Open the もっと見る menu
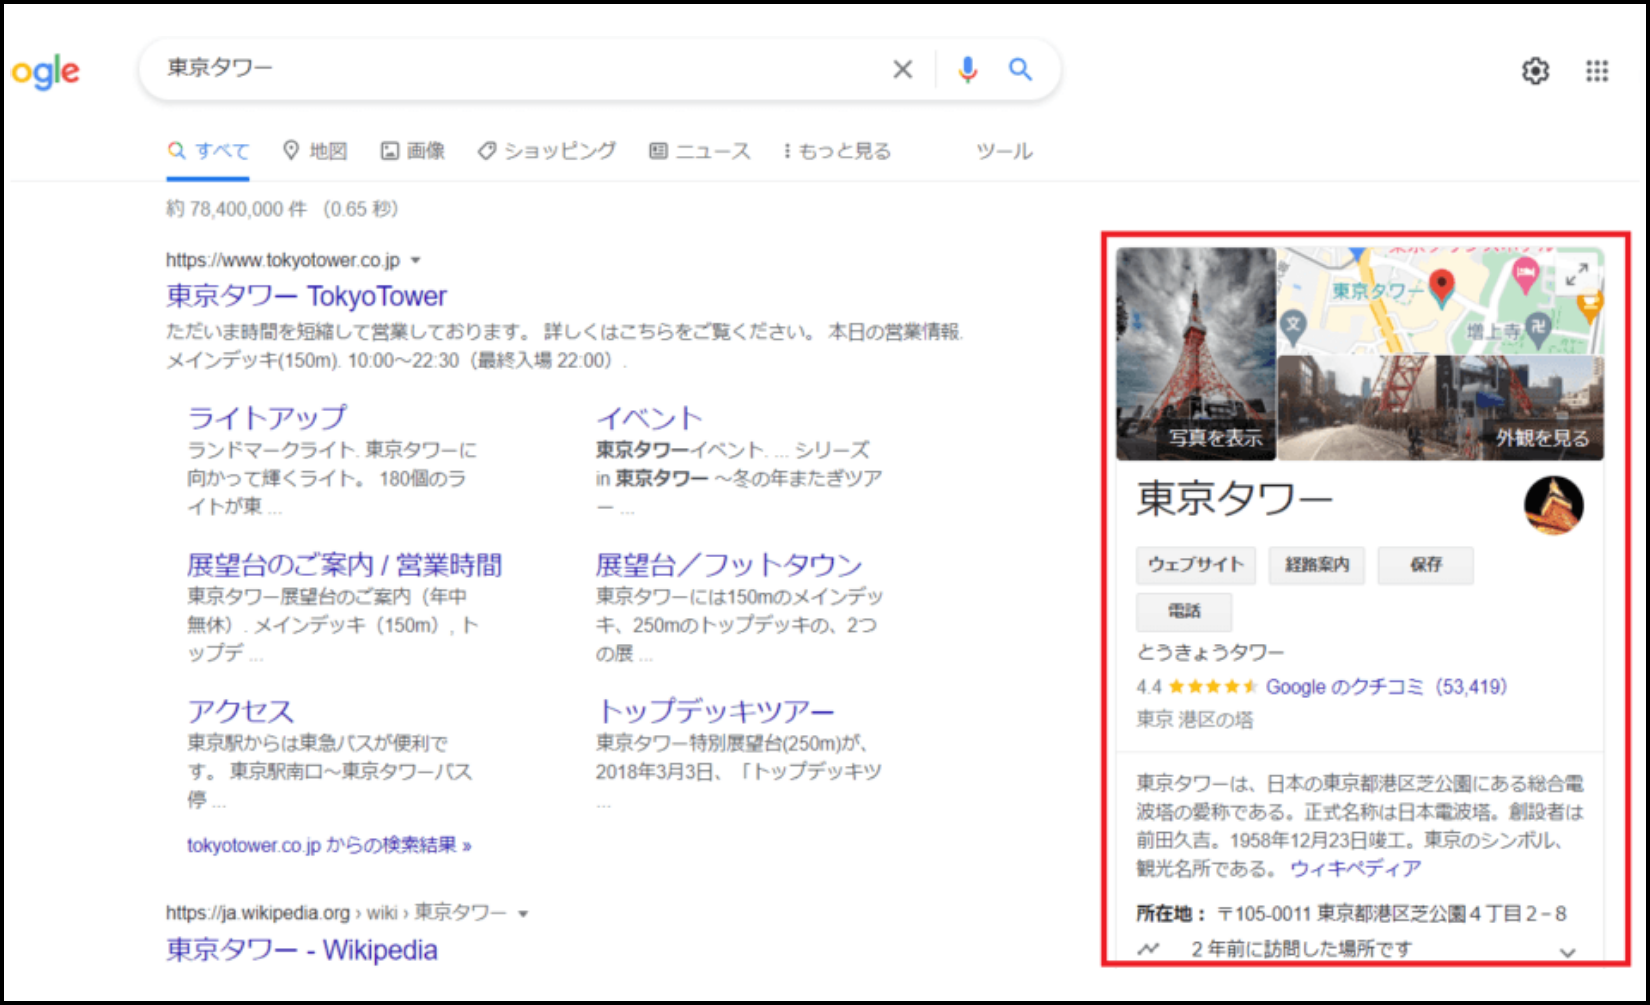The height and width of the screenshot is (1005, 1650). 837,151
